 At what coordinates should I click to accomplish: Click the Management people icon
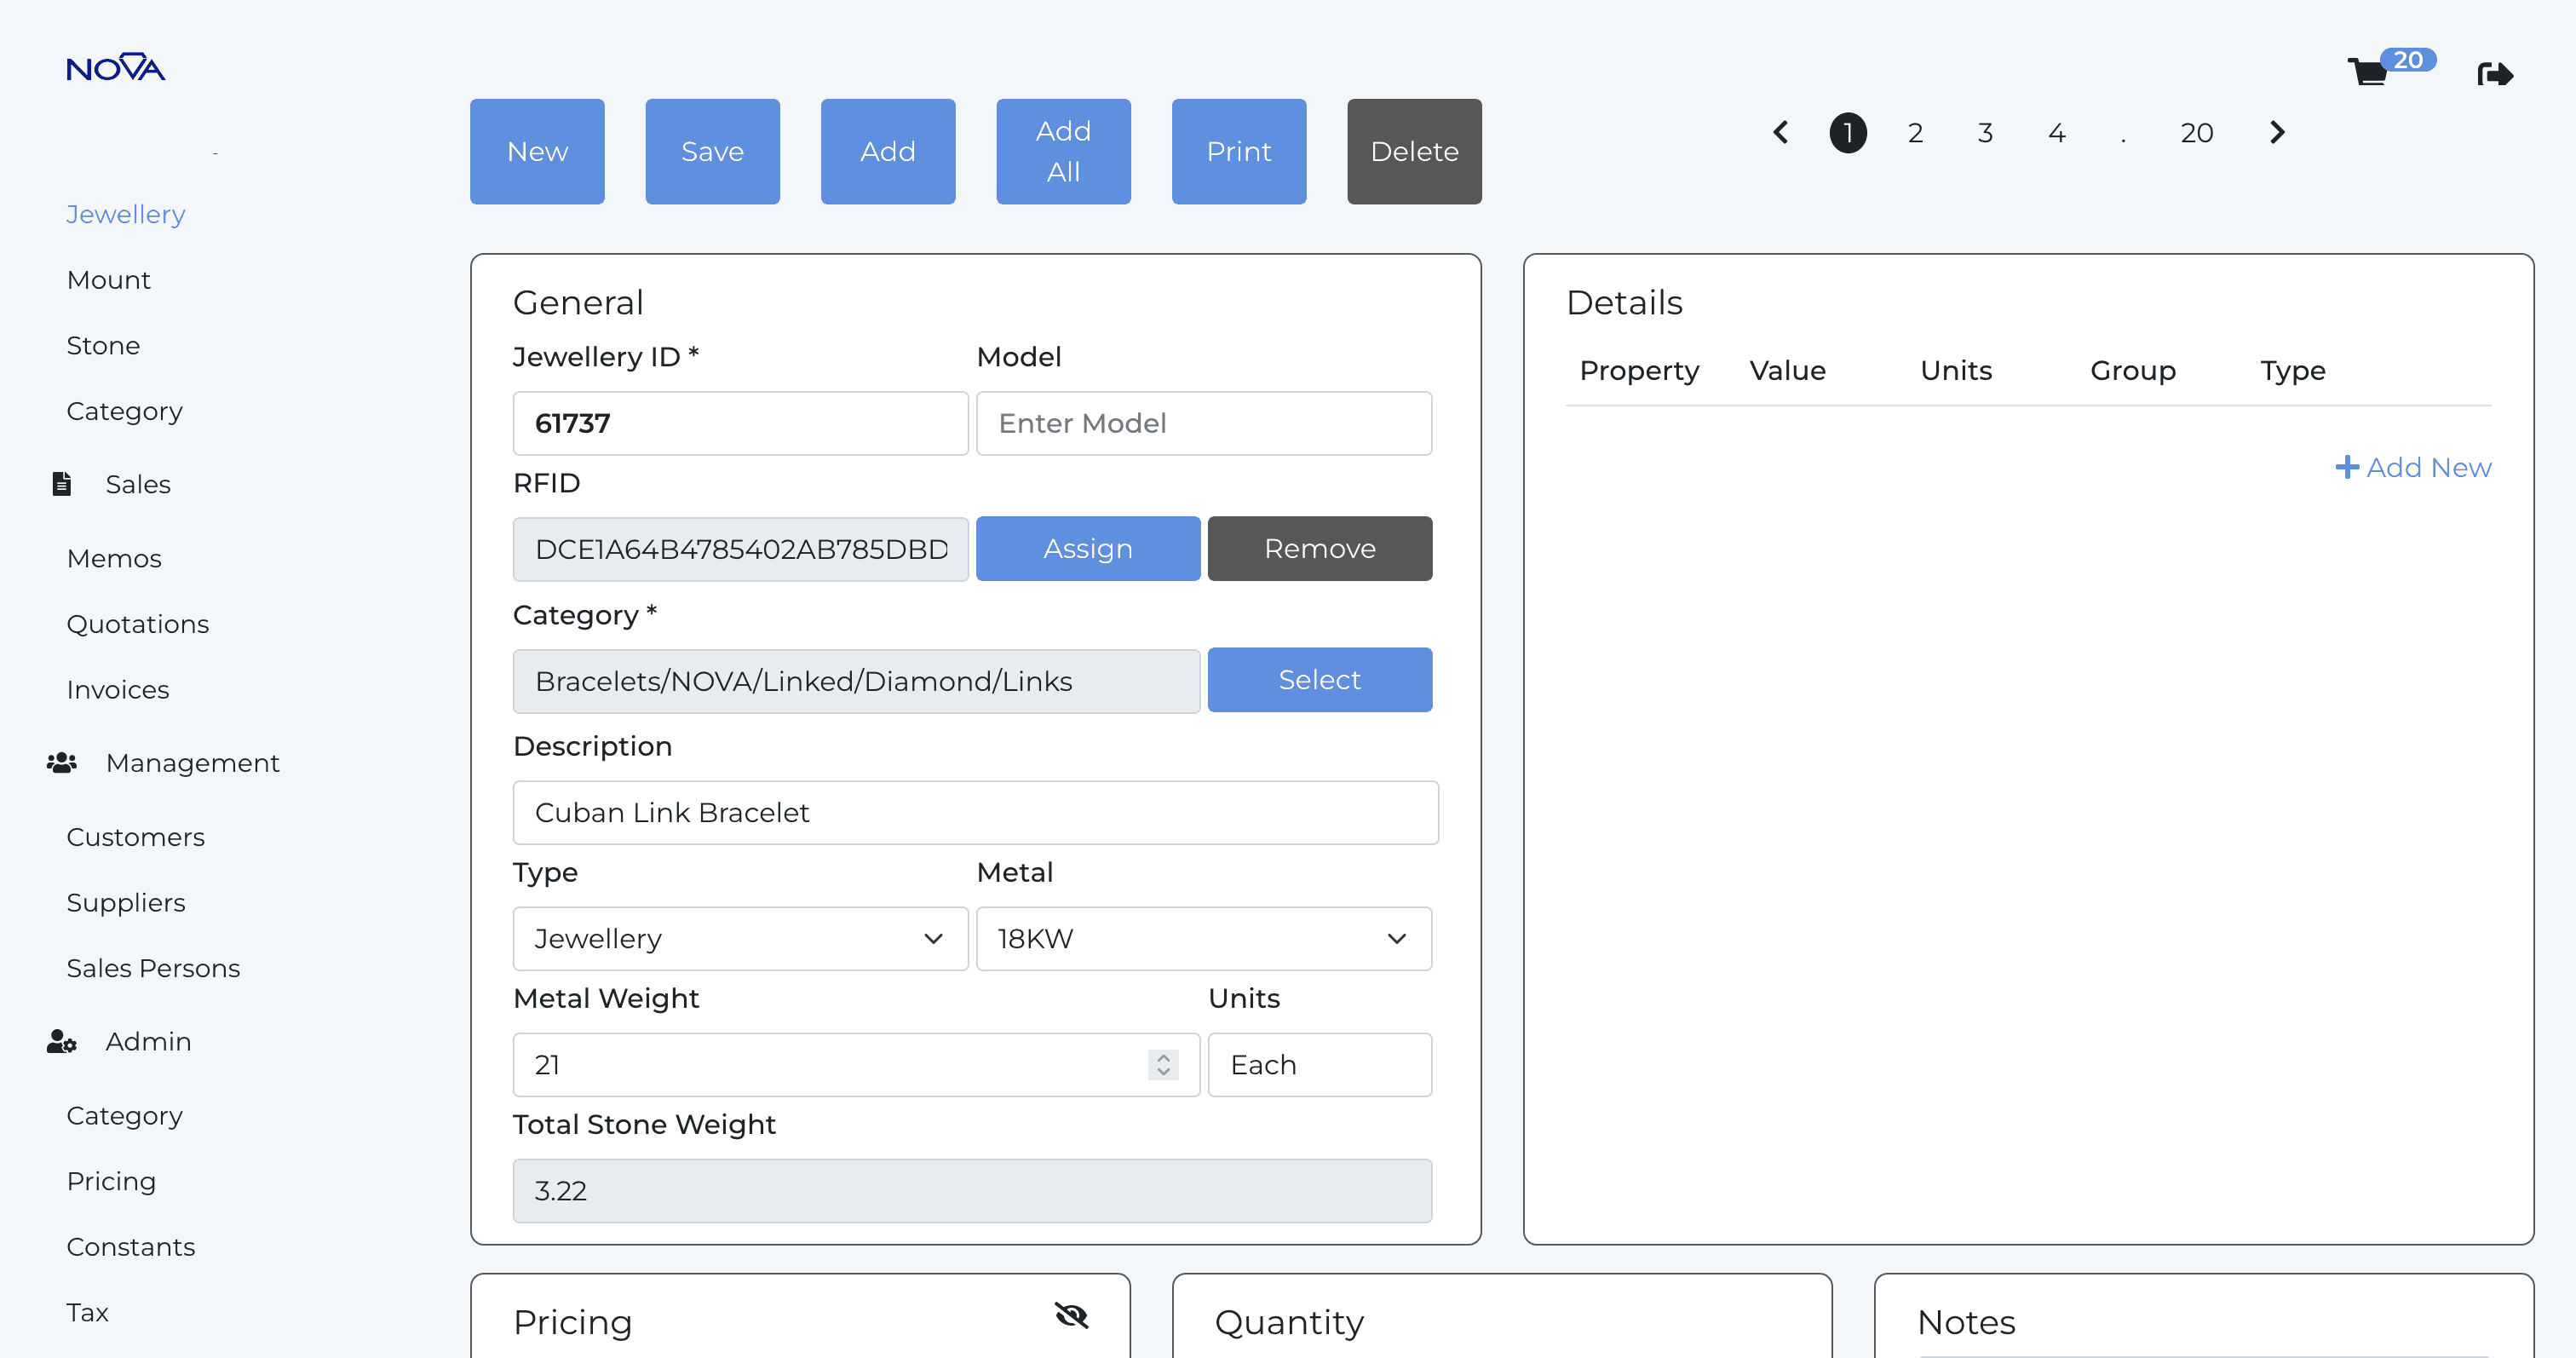click(x=62, y=763)
